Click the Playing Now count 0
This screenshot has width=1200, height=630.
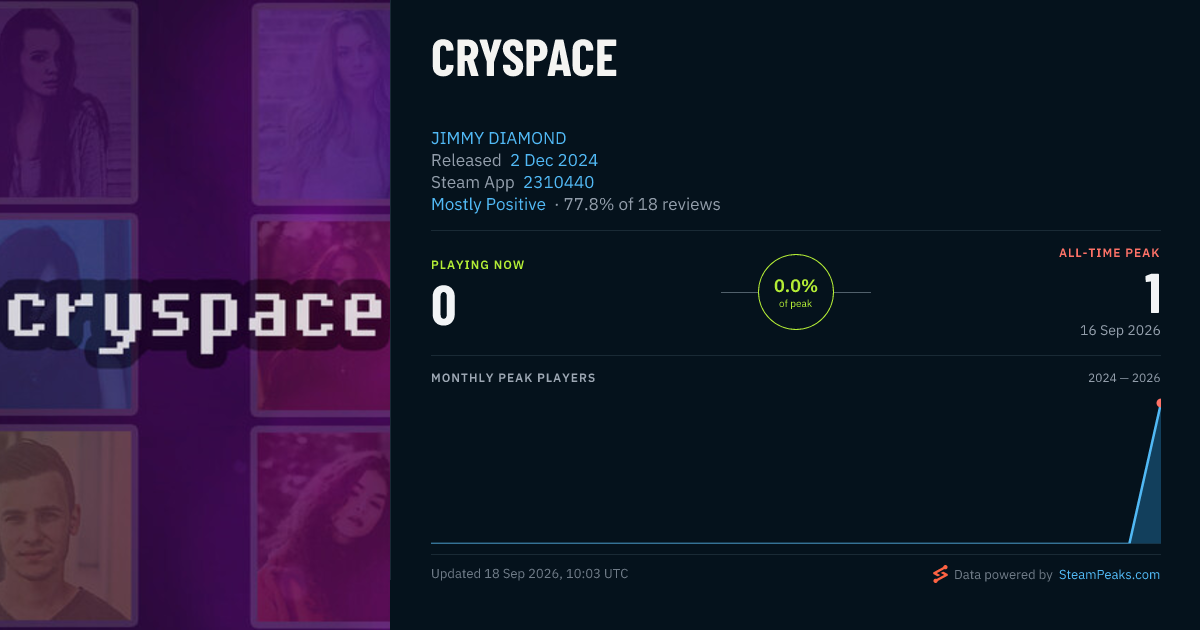444,306
